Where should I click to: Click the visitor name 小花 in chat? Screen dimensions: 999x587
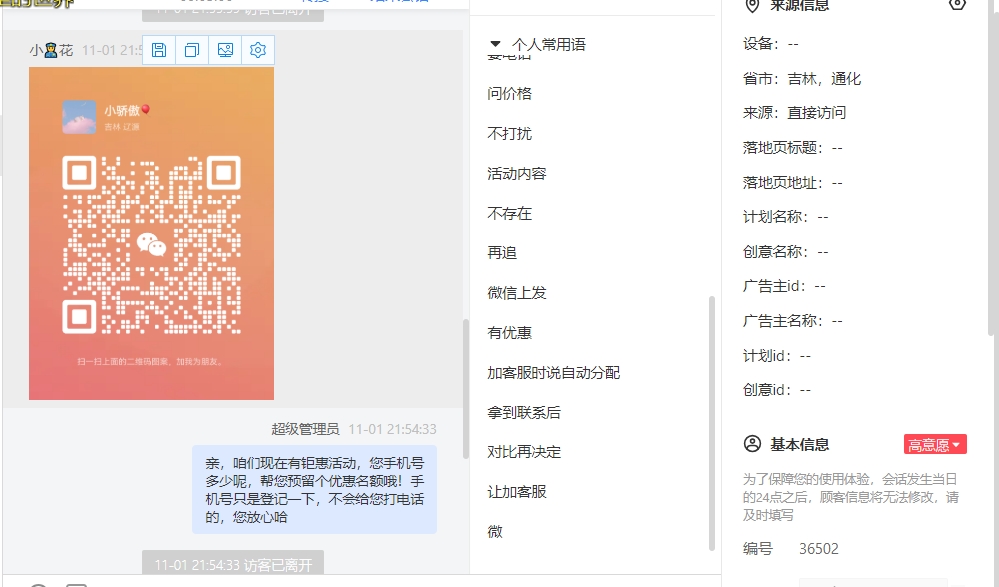[52, 50]
